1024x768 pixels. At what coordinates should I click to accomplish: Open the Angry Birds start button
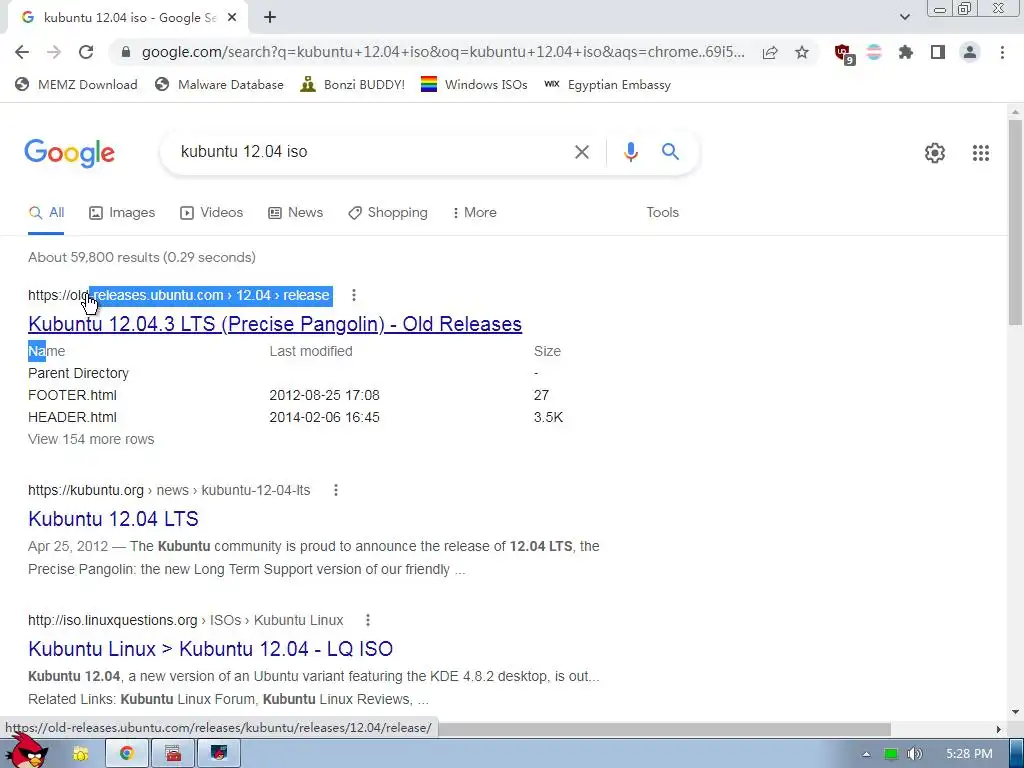coord(29,751)
